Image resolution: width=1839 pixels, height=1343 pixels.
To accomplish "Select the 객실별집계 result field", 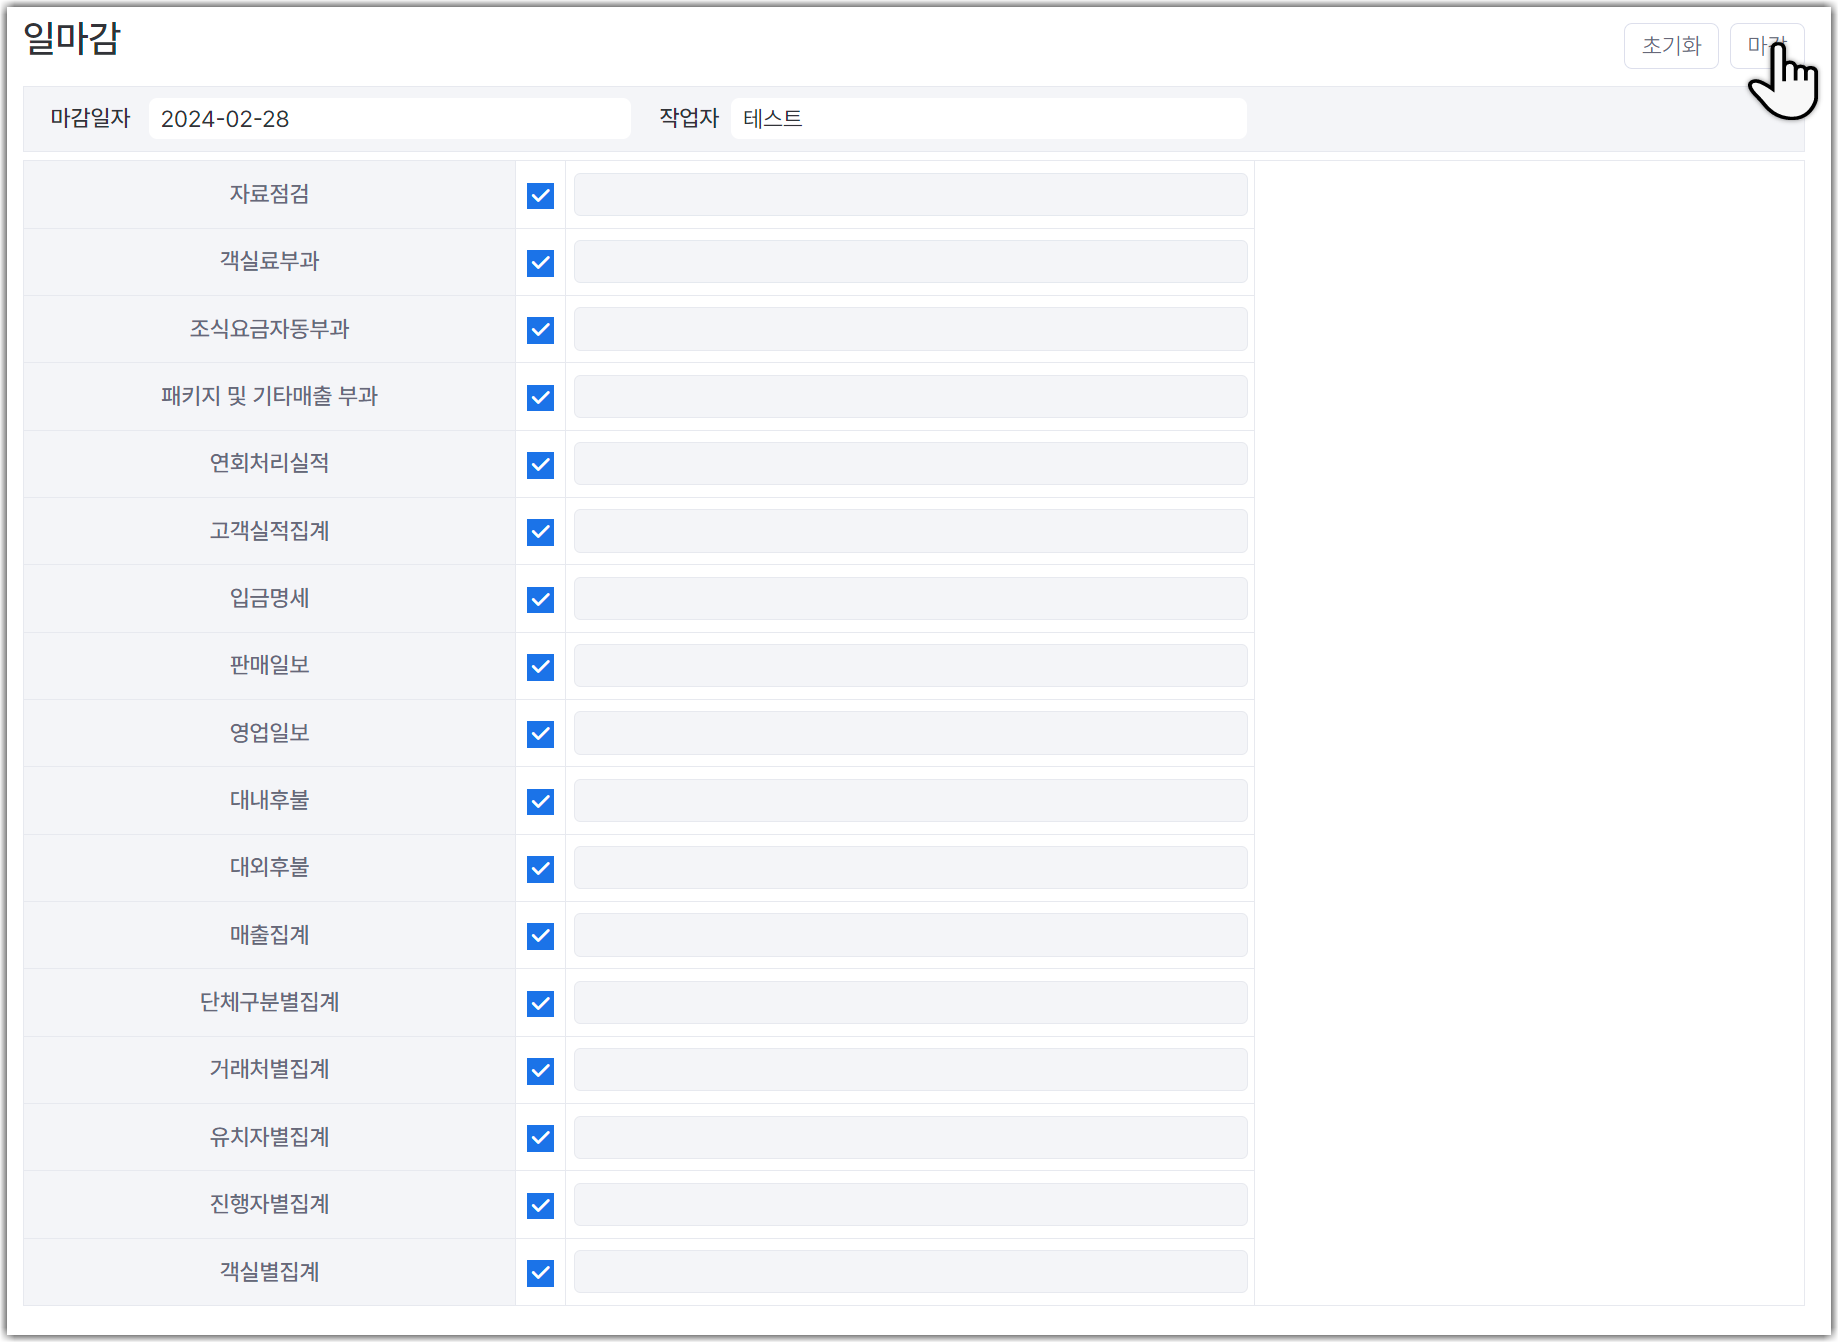I will tap(910, 1272).
